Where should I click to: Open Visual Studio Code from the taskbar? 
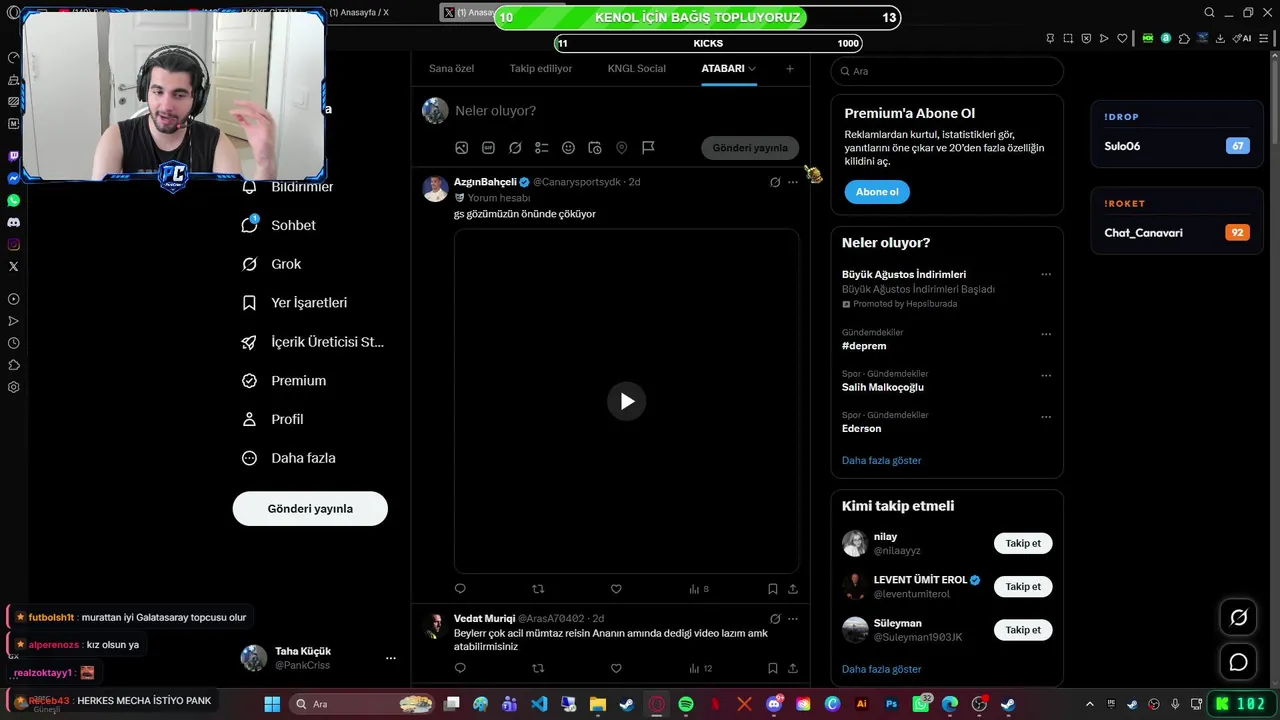pos(539,704)
